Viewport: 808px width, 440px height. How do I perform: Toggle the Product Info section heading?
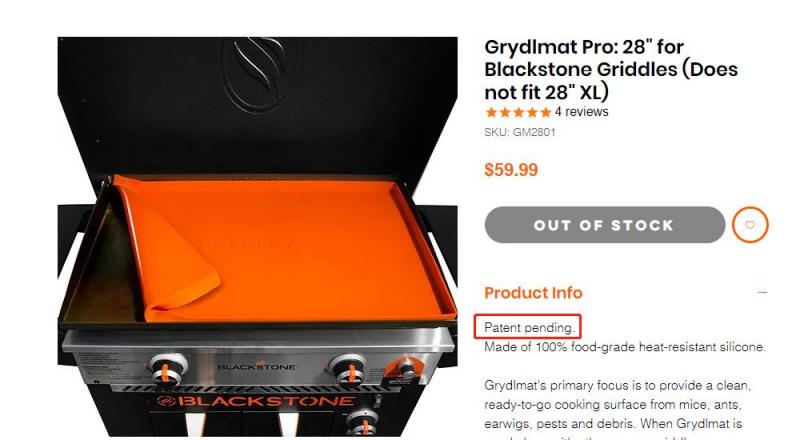(x=533, y=293)
